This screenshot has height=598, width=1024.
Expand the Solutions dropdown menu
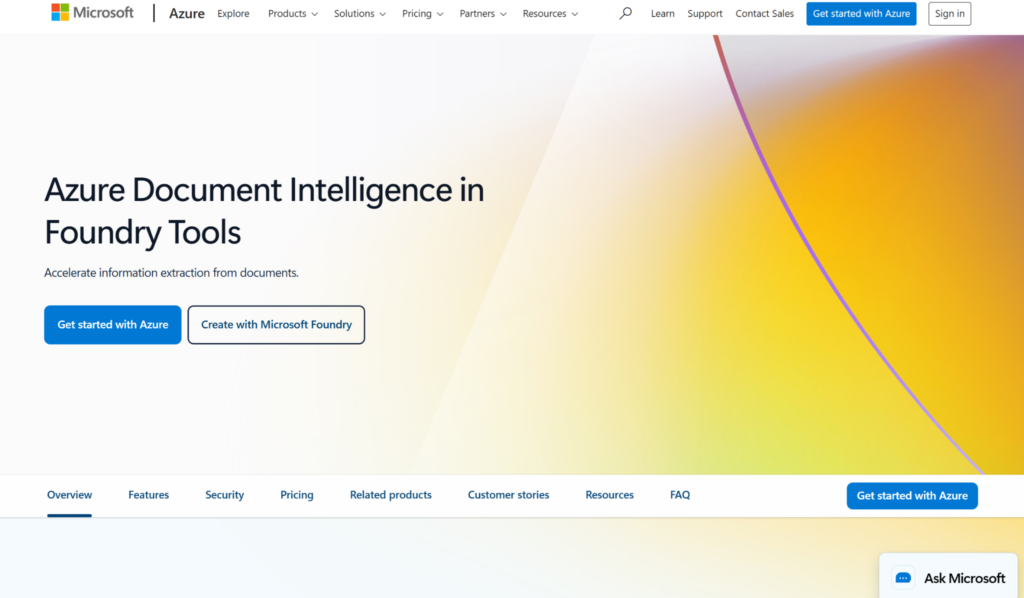pos(360,14)
